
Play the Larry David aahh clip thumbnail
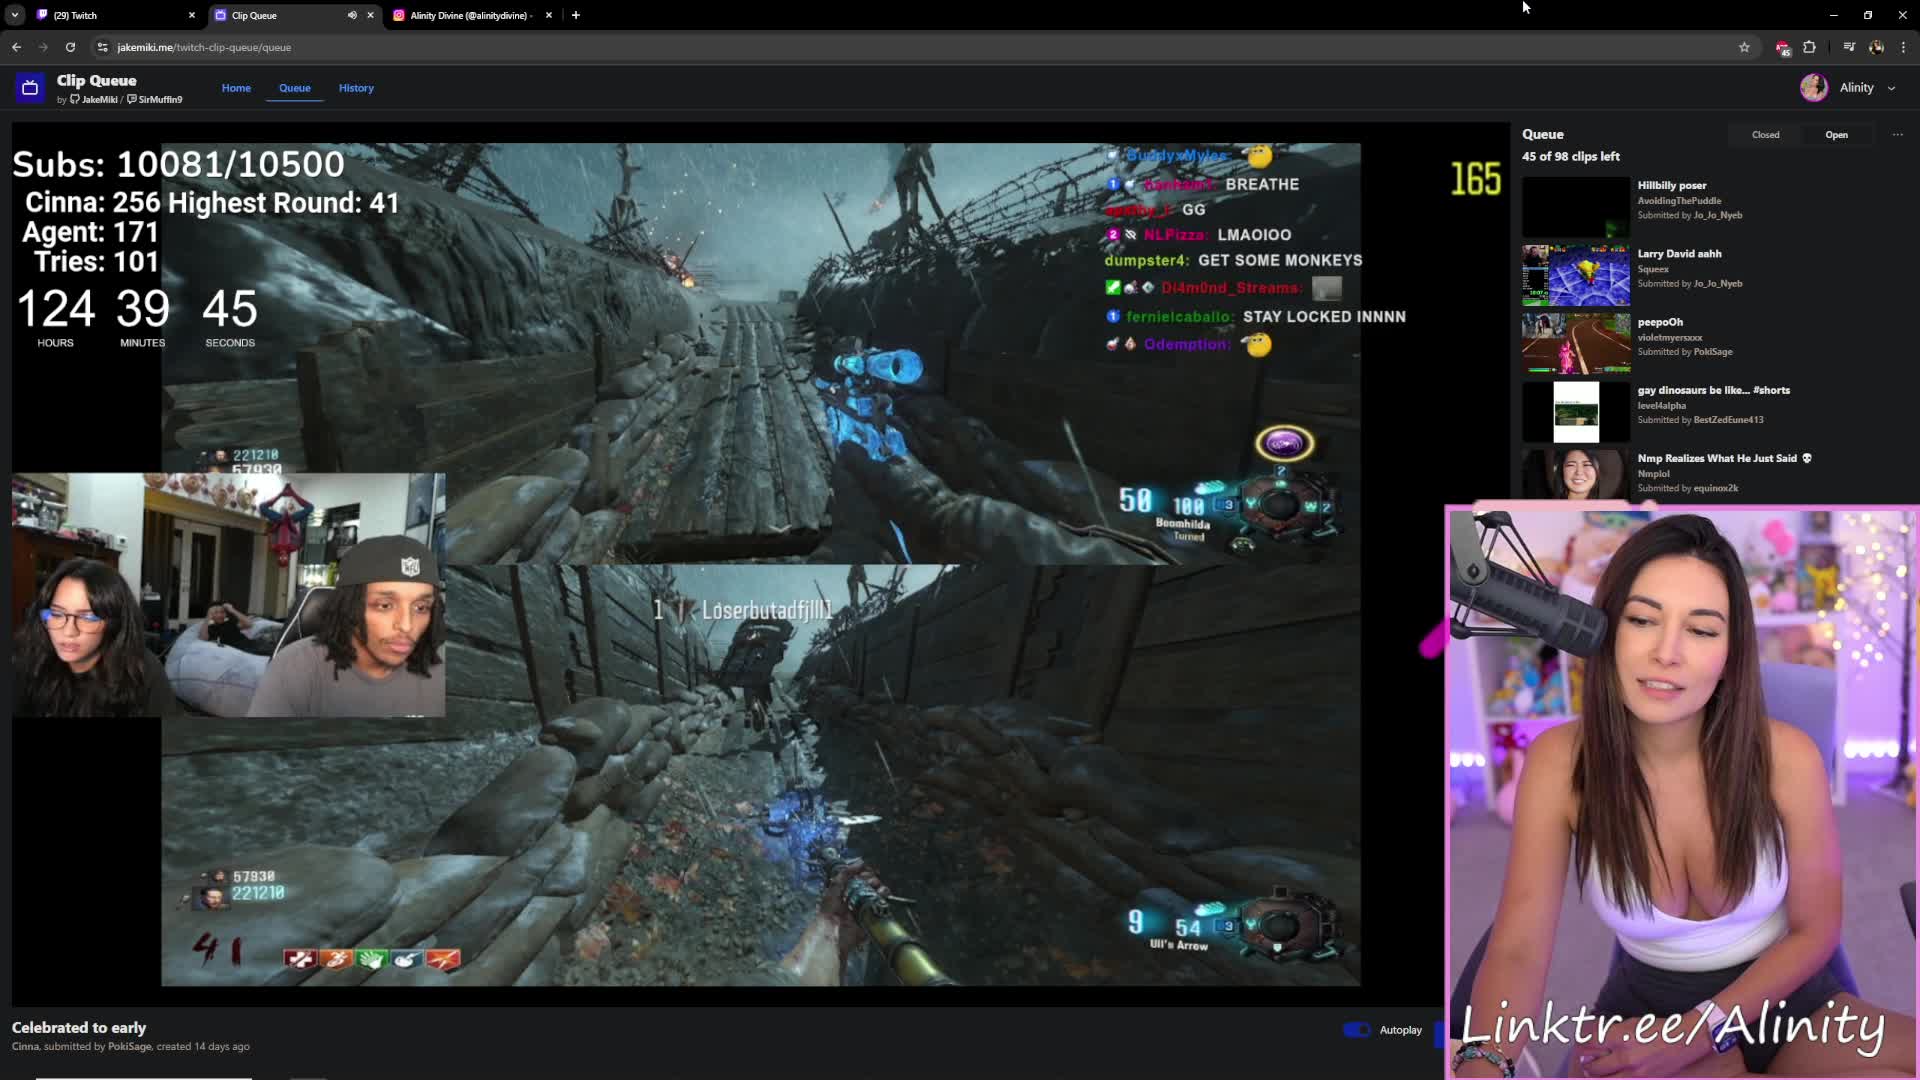tap(1576, 275)
